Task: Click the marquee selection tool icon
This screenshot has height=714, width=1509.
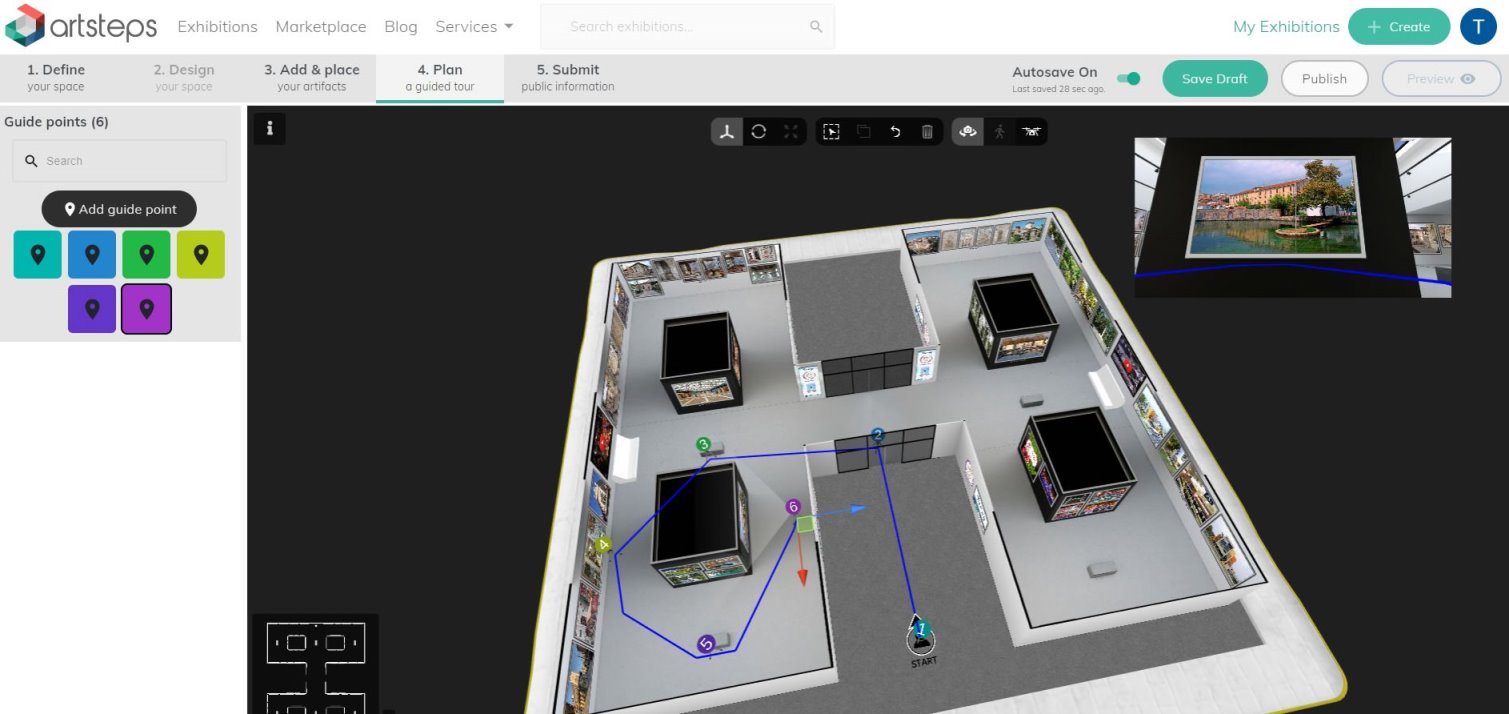Action: [x=831, y=132]
